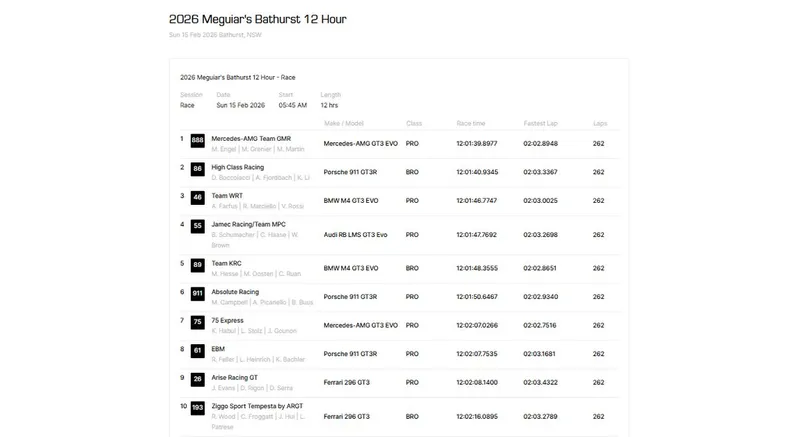
Task: Click the Arise Racing GT team name
Action: pyautogui.click(x=234, y=378)
